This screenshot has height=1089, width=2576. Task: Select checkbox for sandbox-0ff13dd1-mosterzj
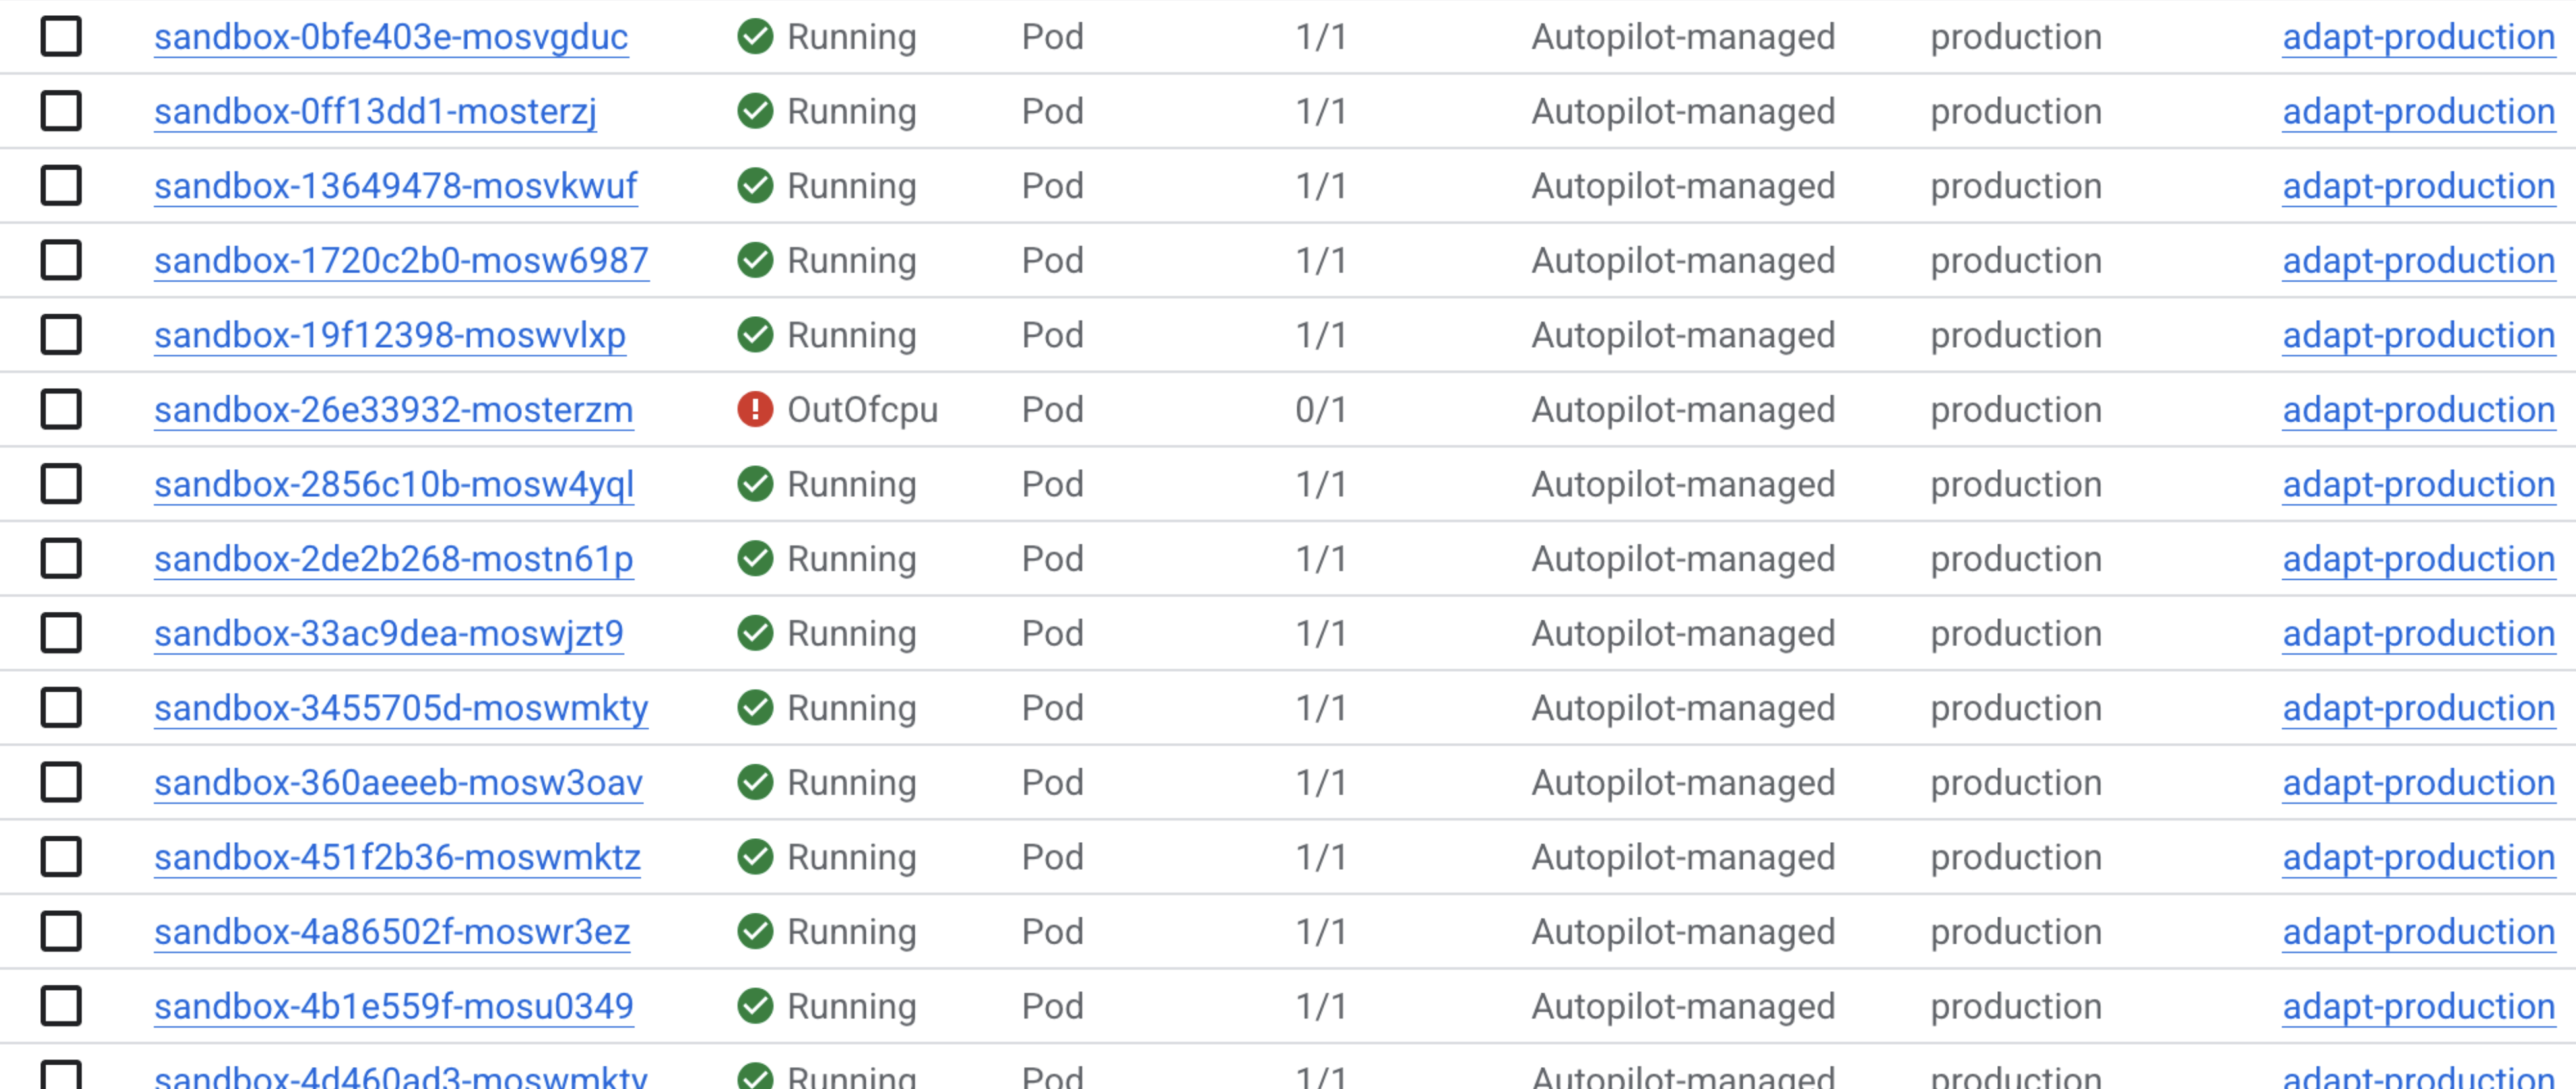tap(61, 111)
